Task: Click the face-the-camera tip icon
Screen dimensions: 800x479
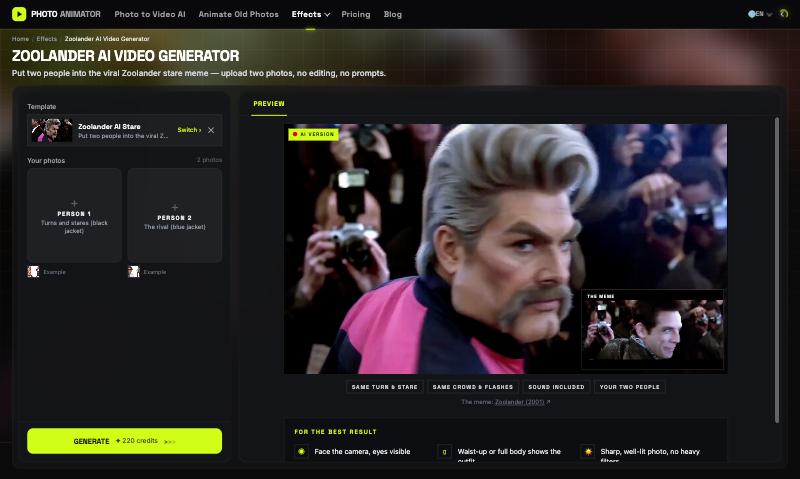Action: click(x=301, y=451)
